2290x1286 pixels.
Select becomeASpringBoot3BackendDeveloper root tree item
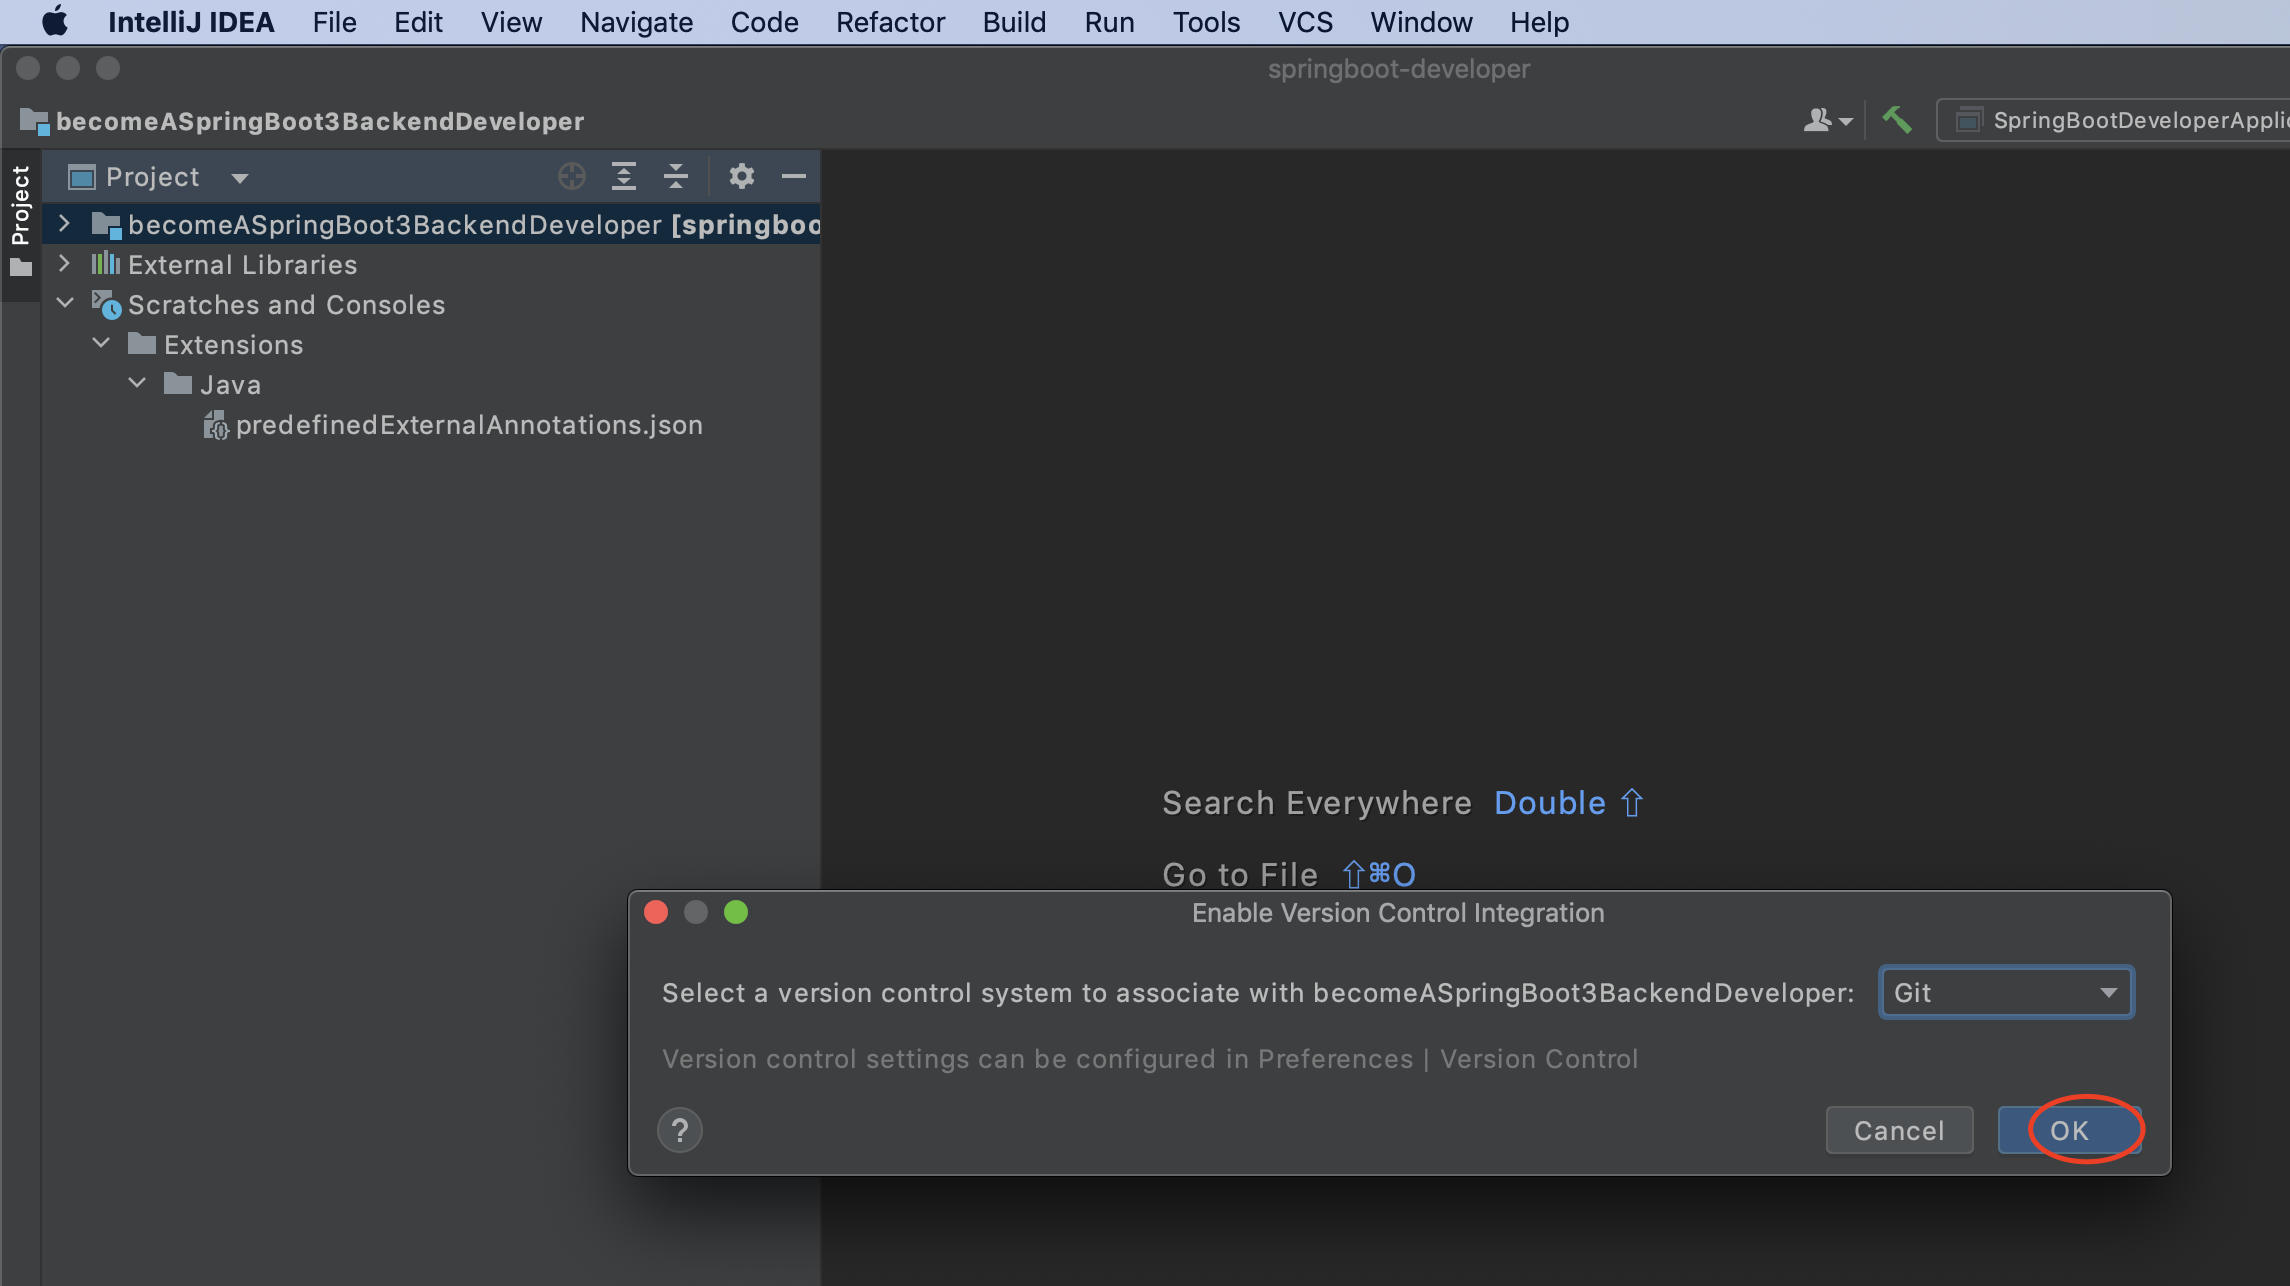(431, 224)
